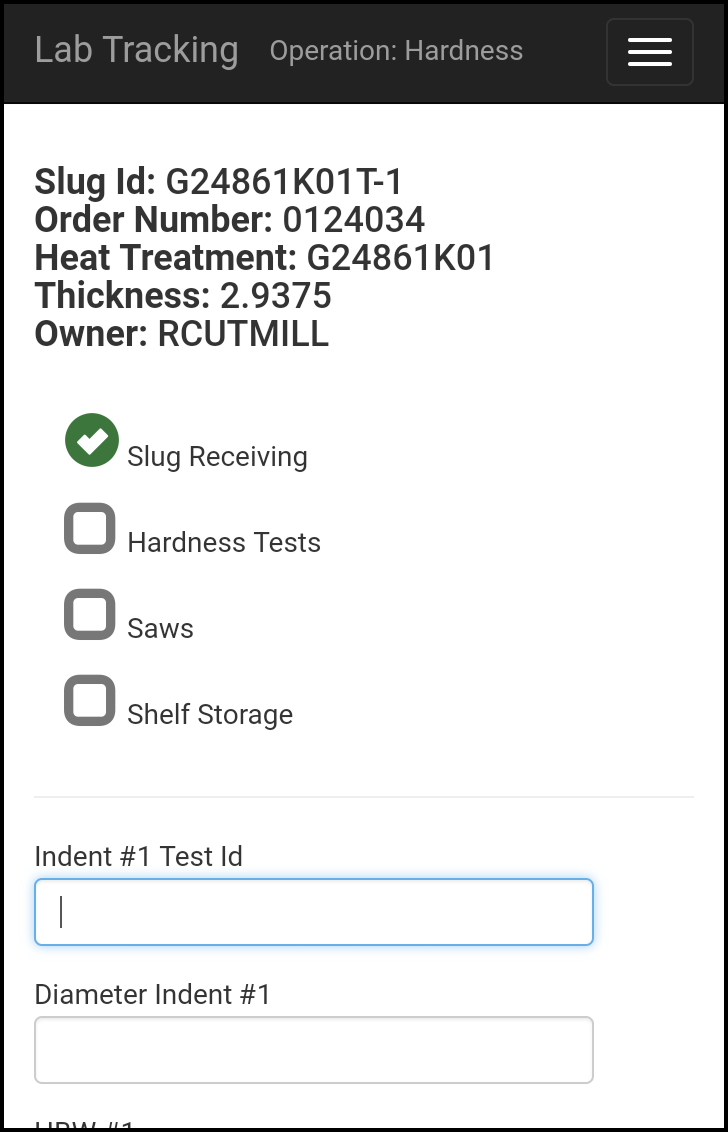Check the Shelf Storage checkbox
This screenshot has height=1132, width=728.
89,700
